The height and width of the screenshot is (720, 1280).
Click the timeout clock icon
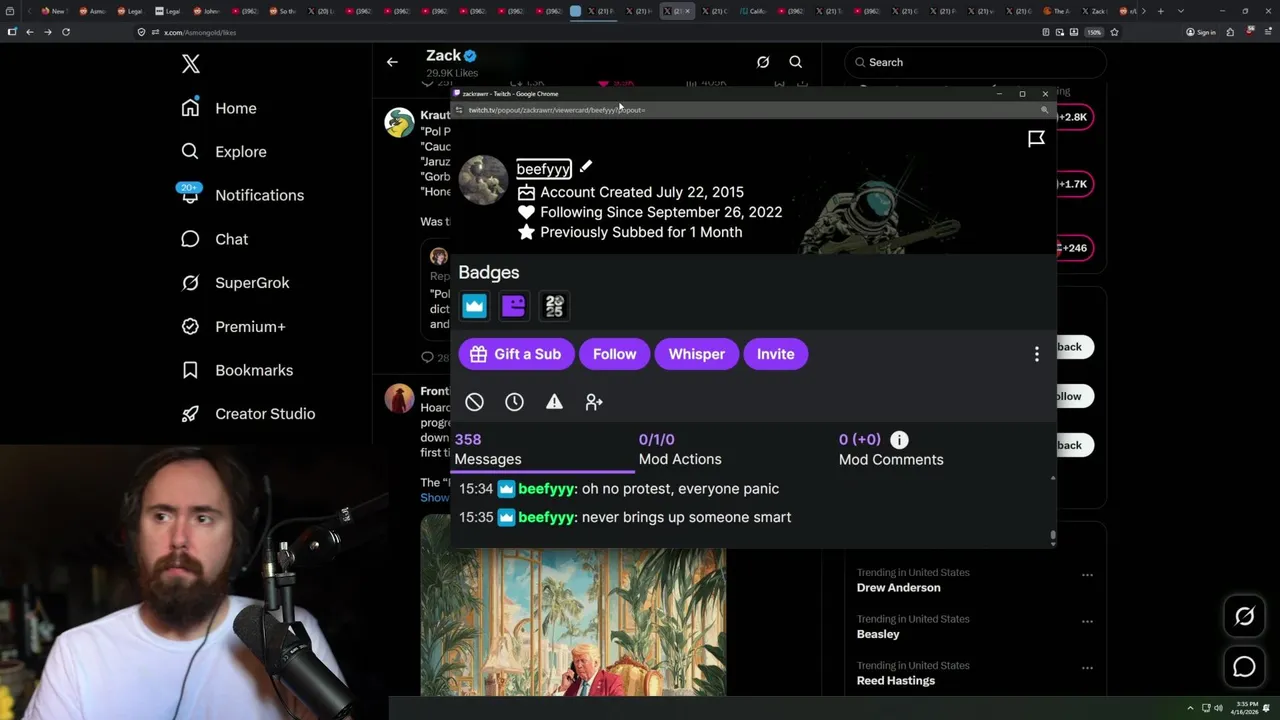tap(514, 402)
